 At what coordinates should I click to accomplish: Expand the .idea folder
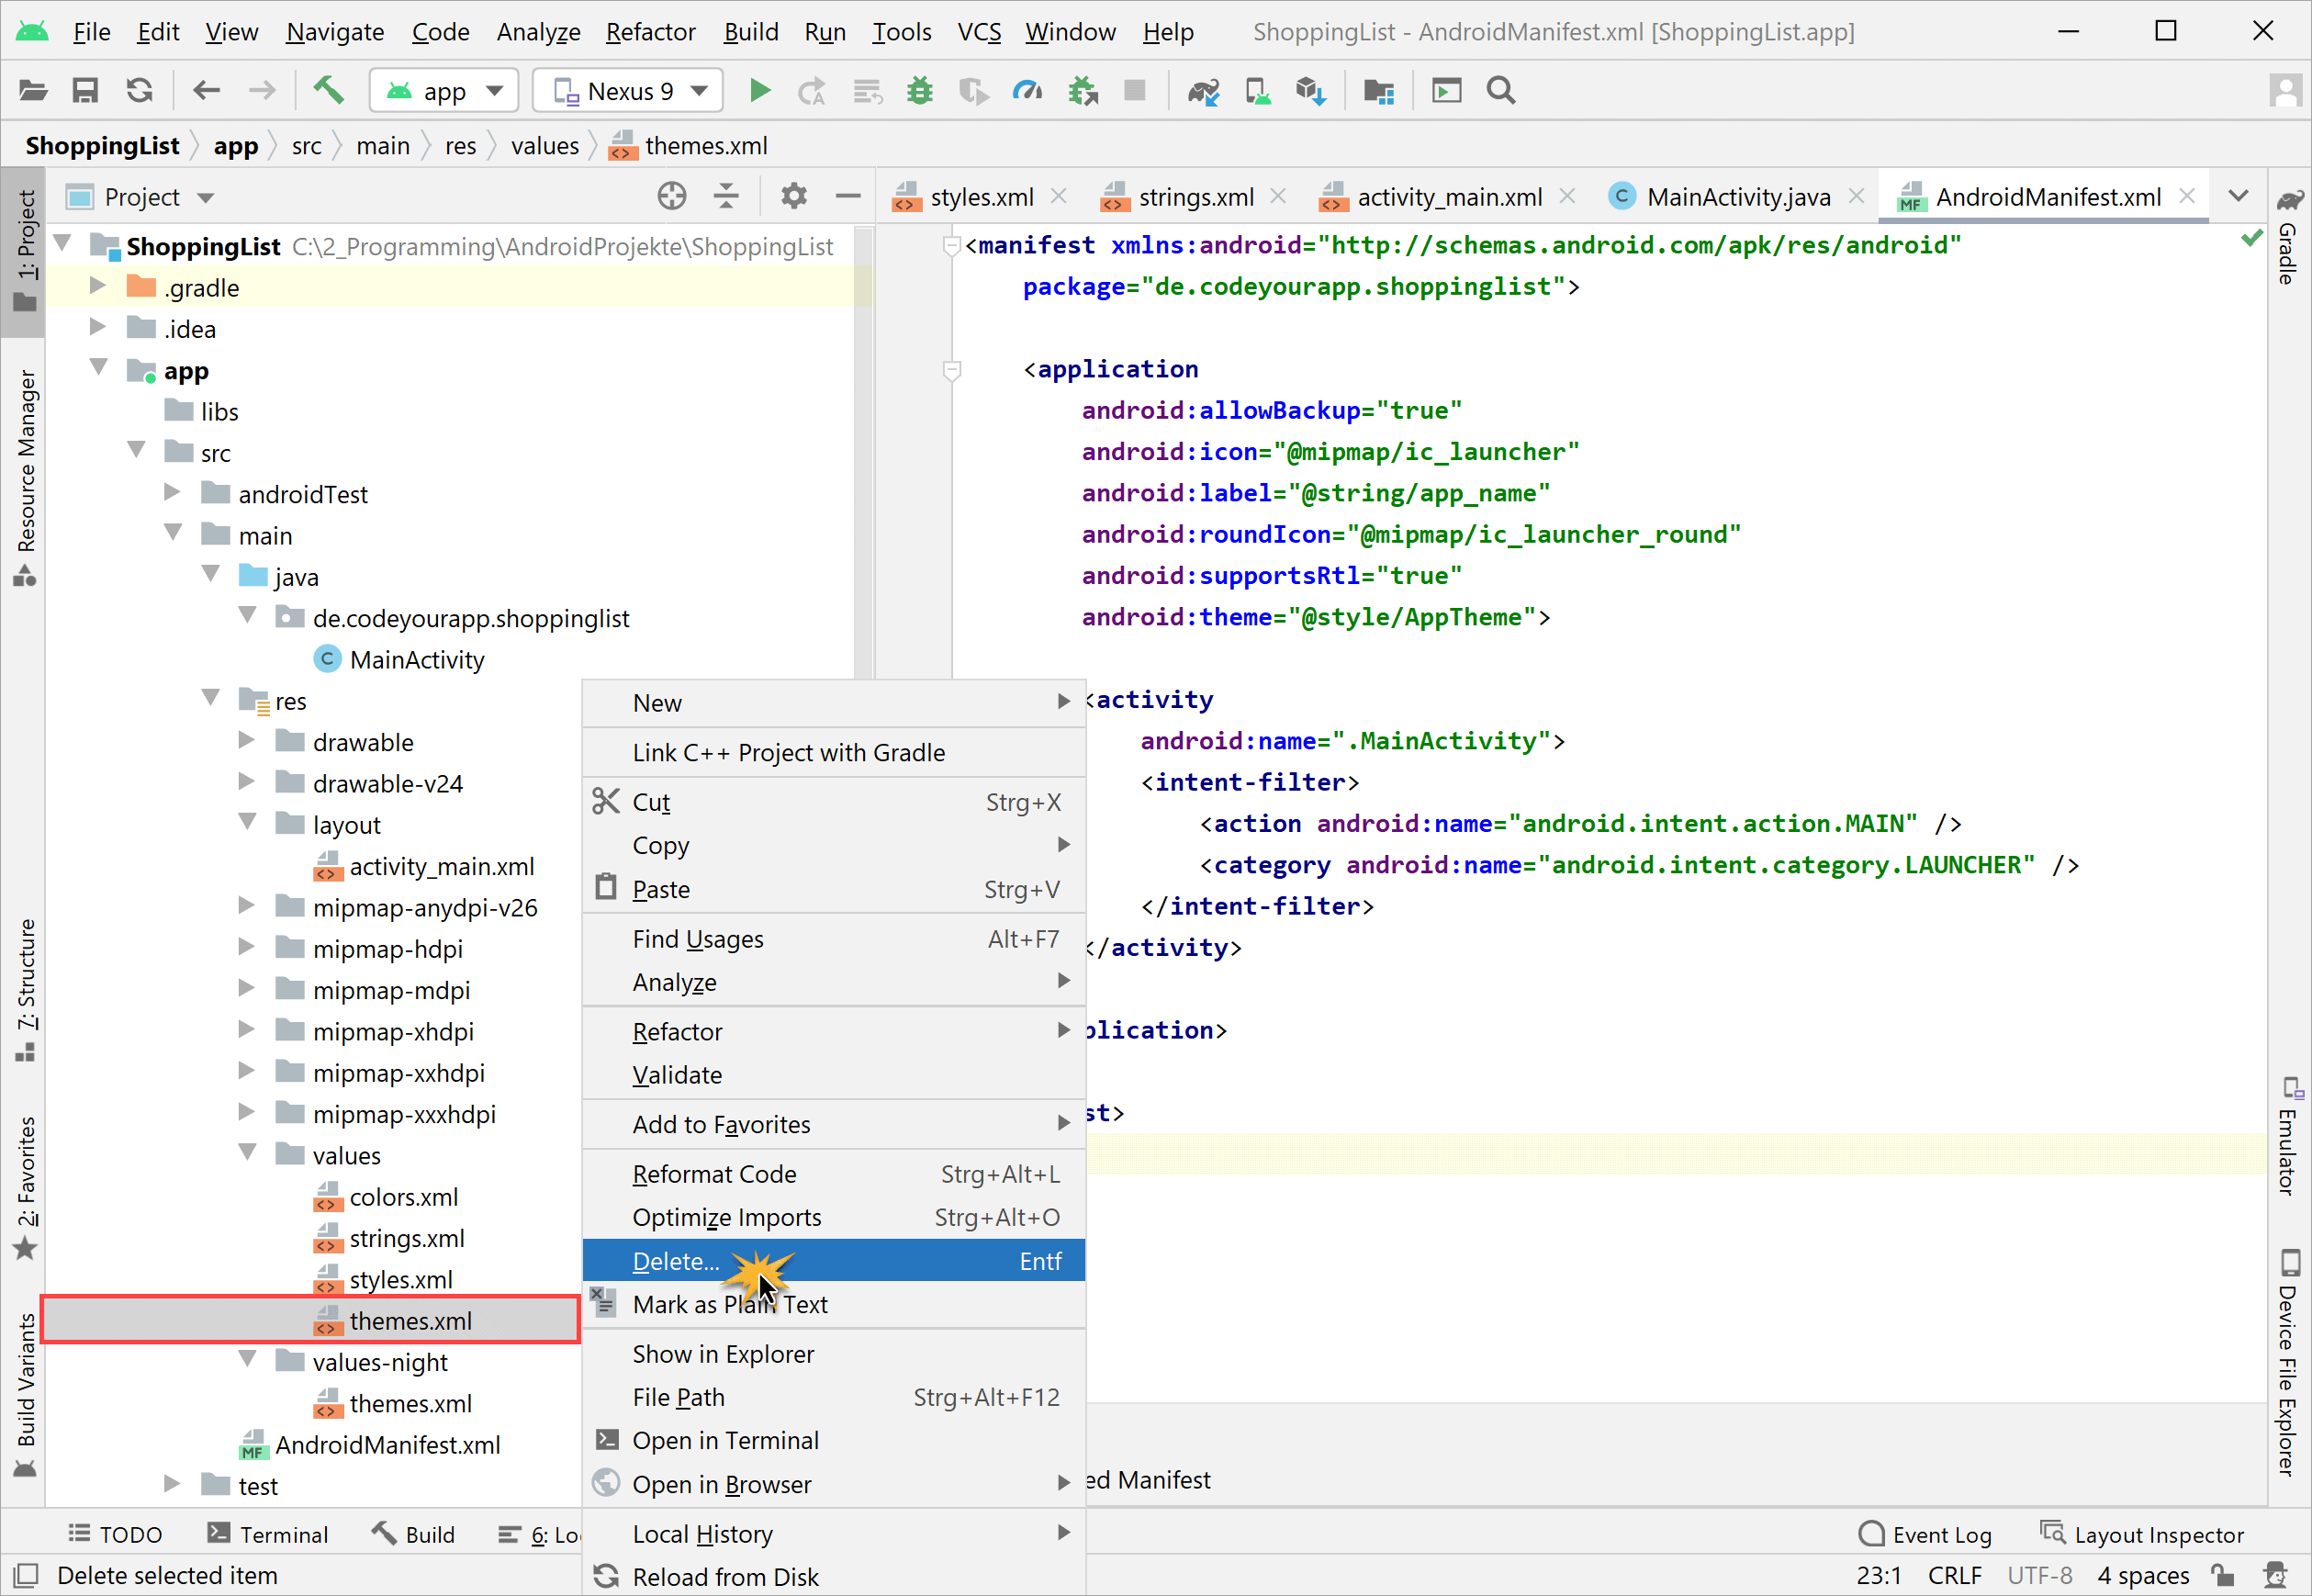(97, 328)
